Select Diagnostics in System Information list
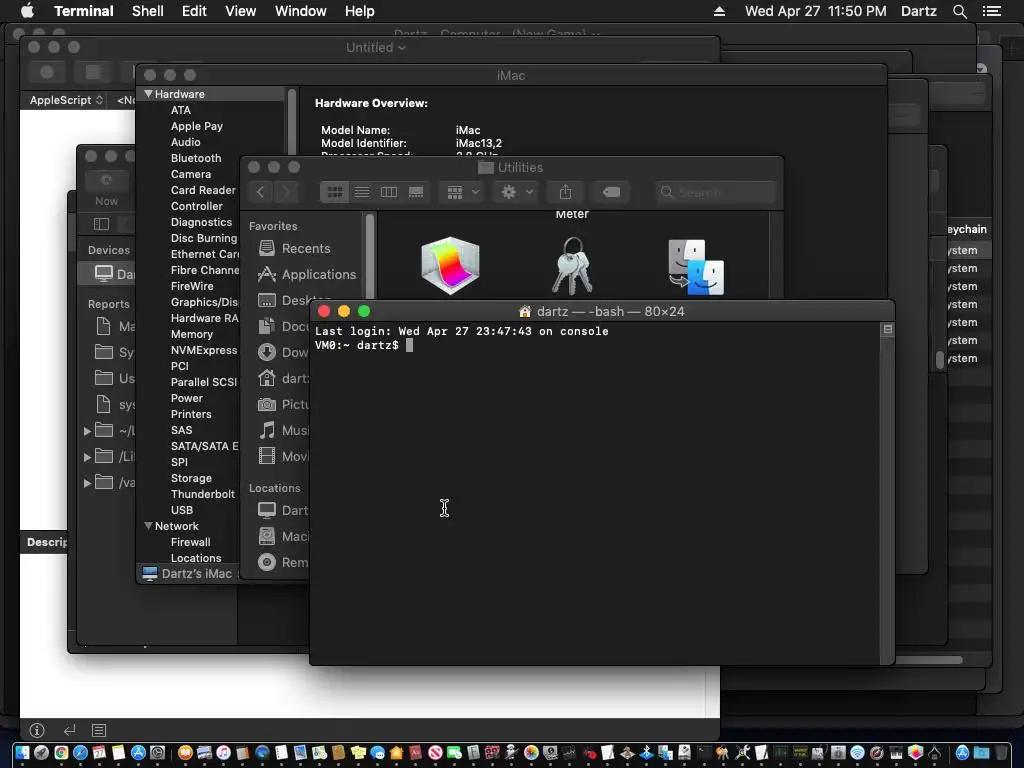This screenshot has width=1024, height=768. tap(201, 222)
